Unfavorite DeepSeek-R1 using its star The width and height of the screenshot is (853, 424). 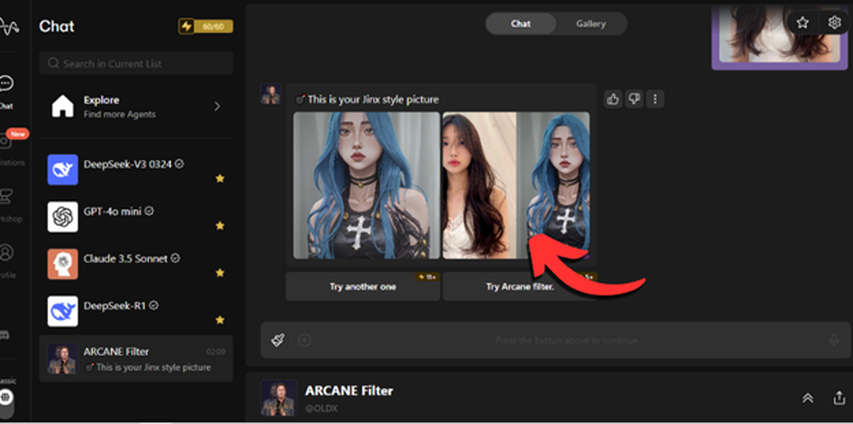(220, 320)
